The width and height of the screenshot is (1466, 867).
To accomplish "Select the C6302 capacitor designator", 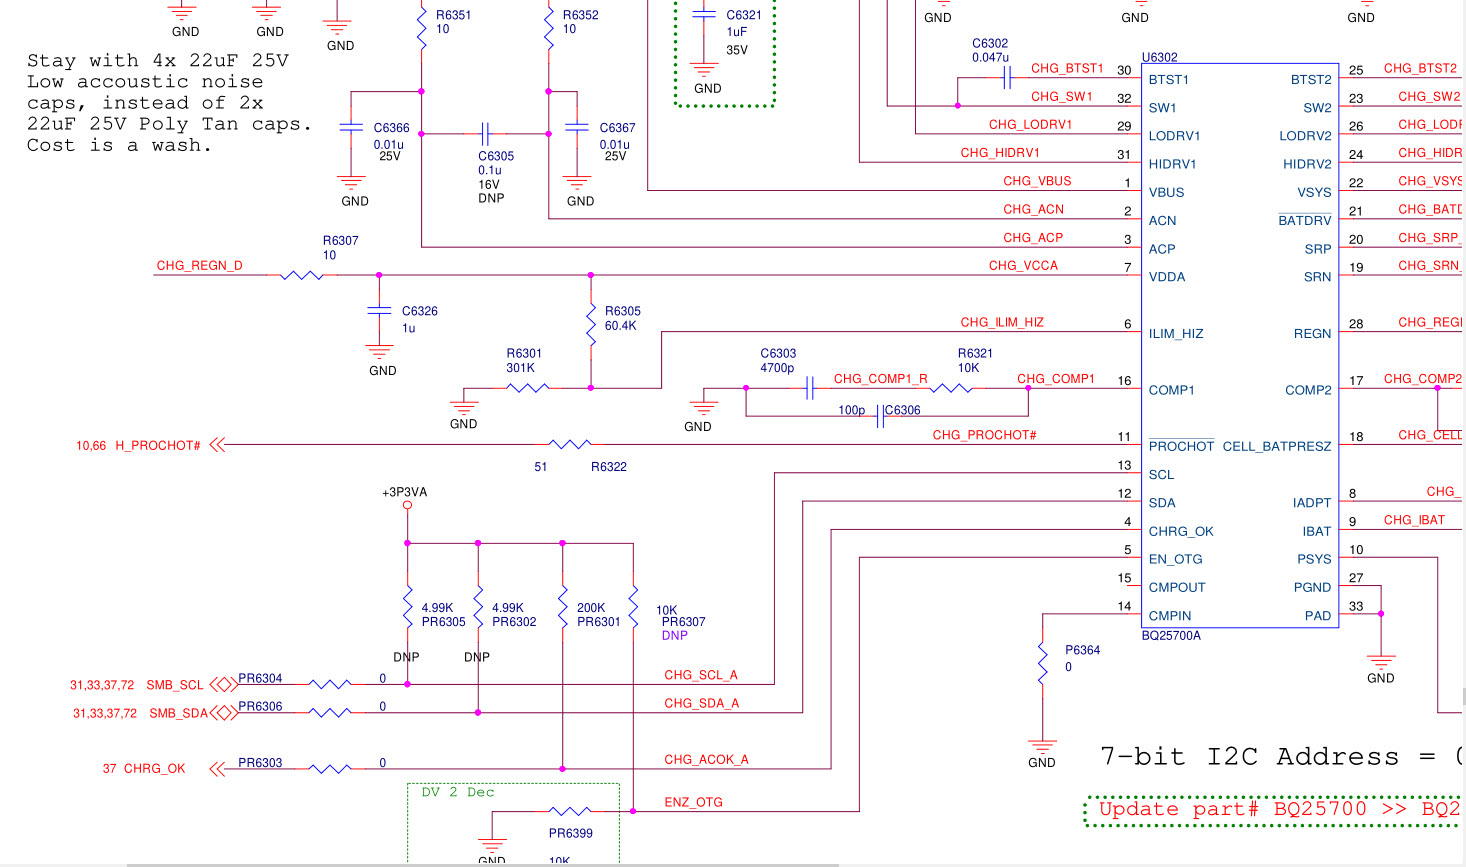I will tap(990, 44).
